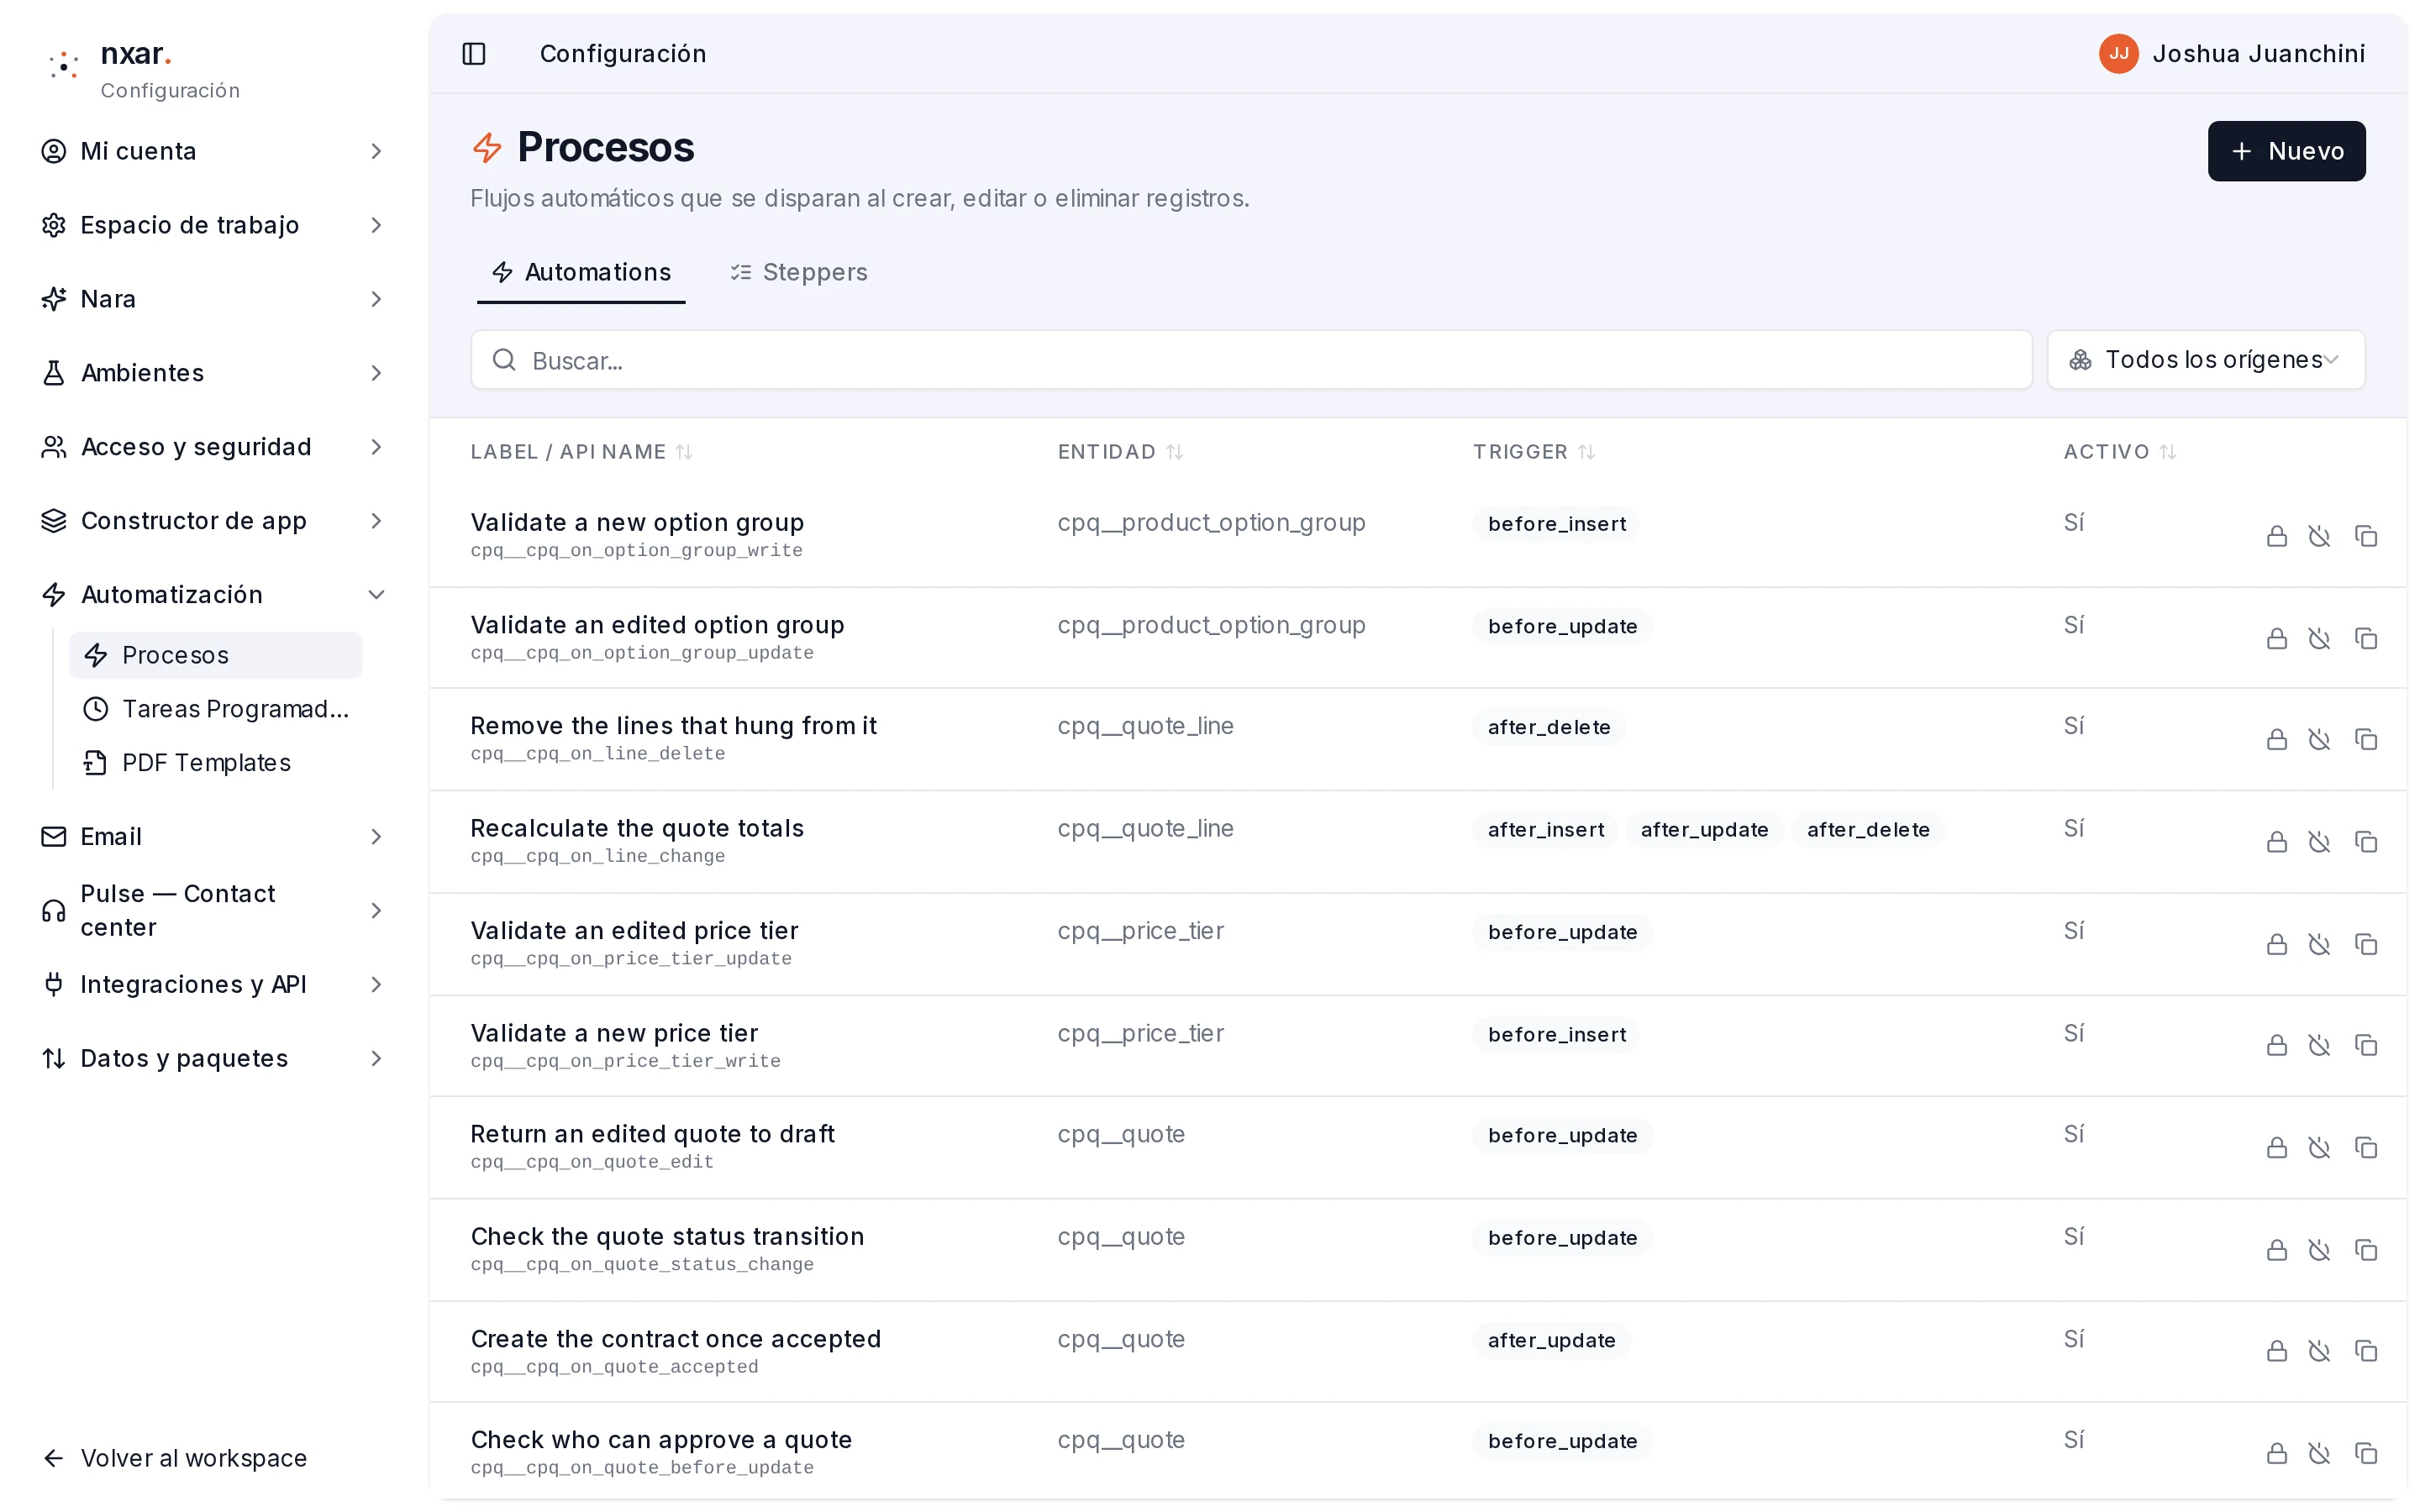Duplicate the Validate an edited price tier process
The width and height of the screenshot is (2420, 1512).
pos(2366,945)
